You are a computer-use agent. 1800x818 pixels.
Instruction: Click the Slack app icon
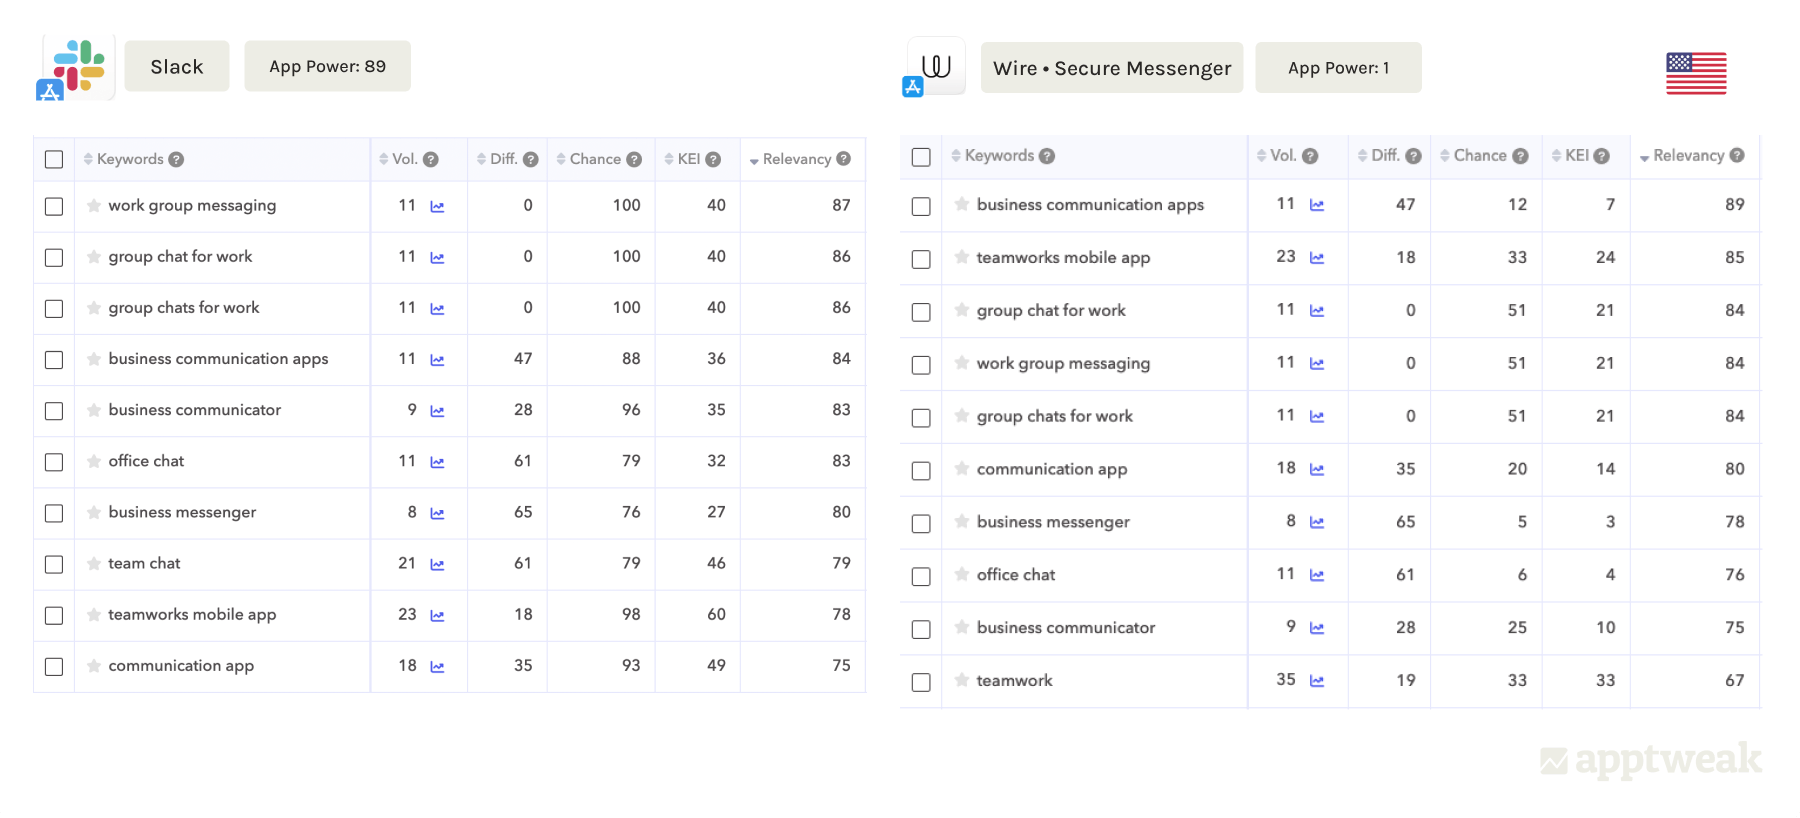pyautogui.click(x=77, y=67)
